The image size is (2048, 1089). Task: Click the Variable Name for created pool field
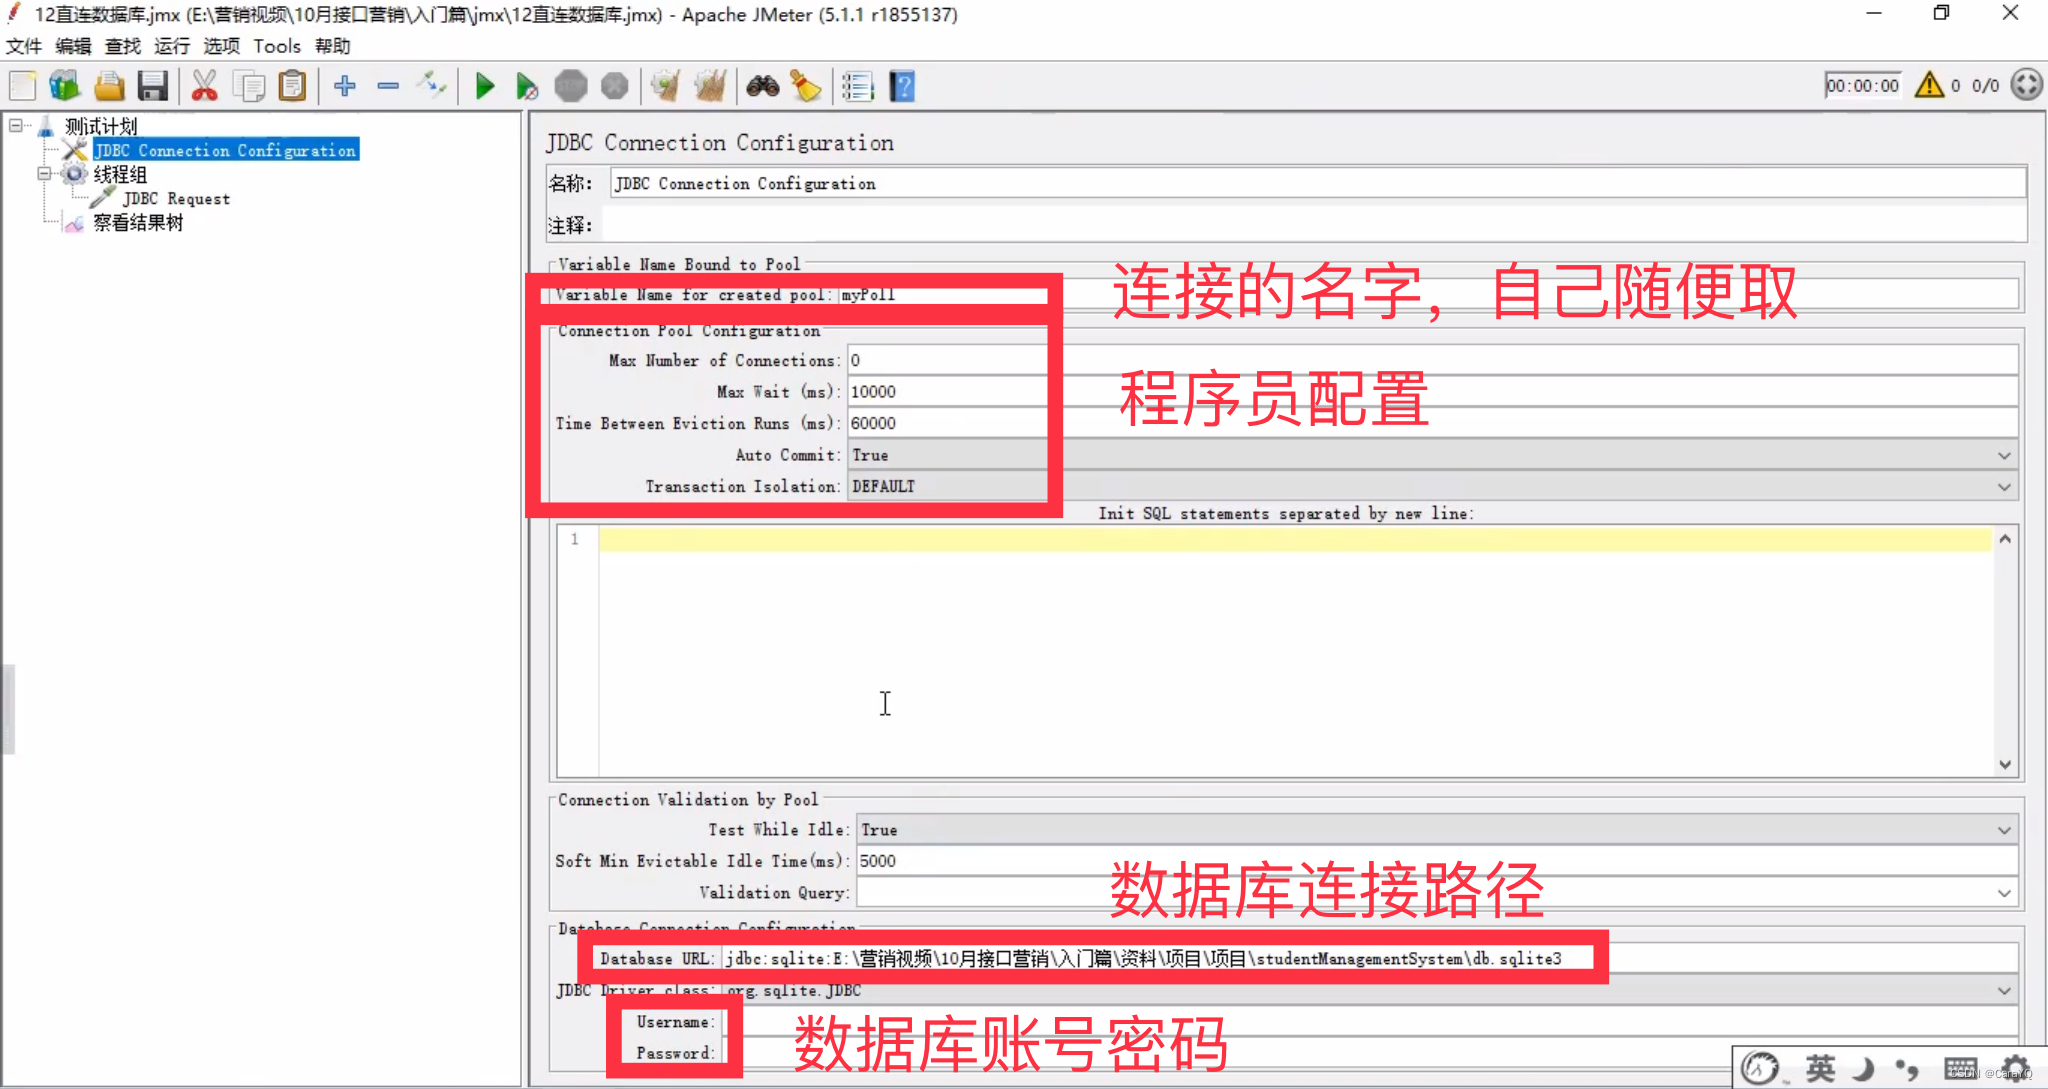pyautogui.click(x=1427, y=295)
